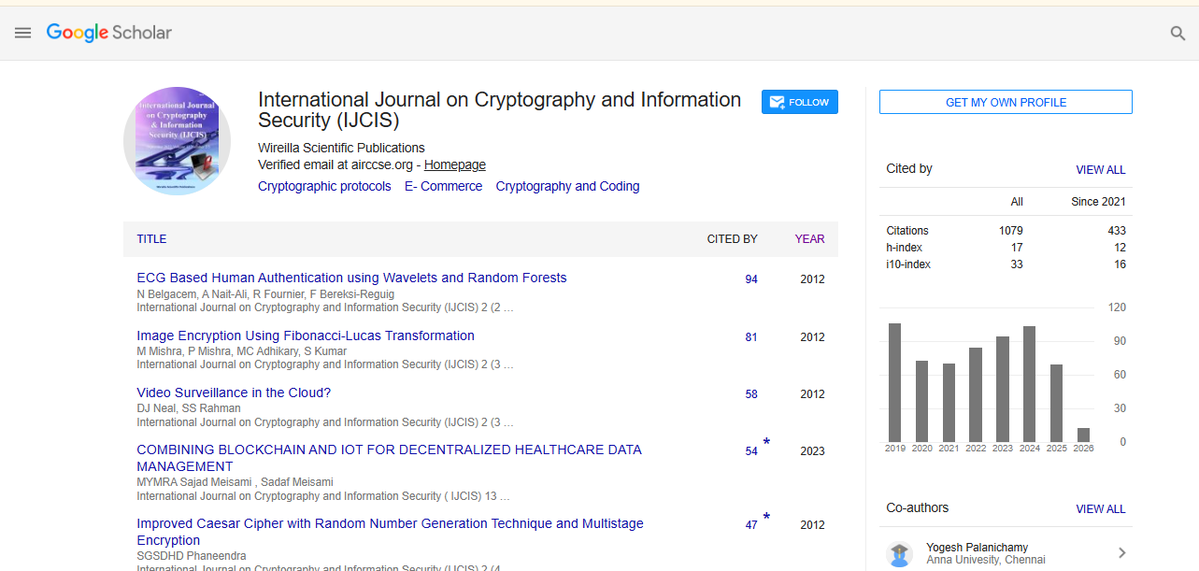Click the Google Scholar logo
The height and width of the screenshot is (571, 1199).
tap(109, 32)
